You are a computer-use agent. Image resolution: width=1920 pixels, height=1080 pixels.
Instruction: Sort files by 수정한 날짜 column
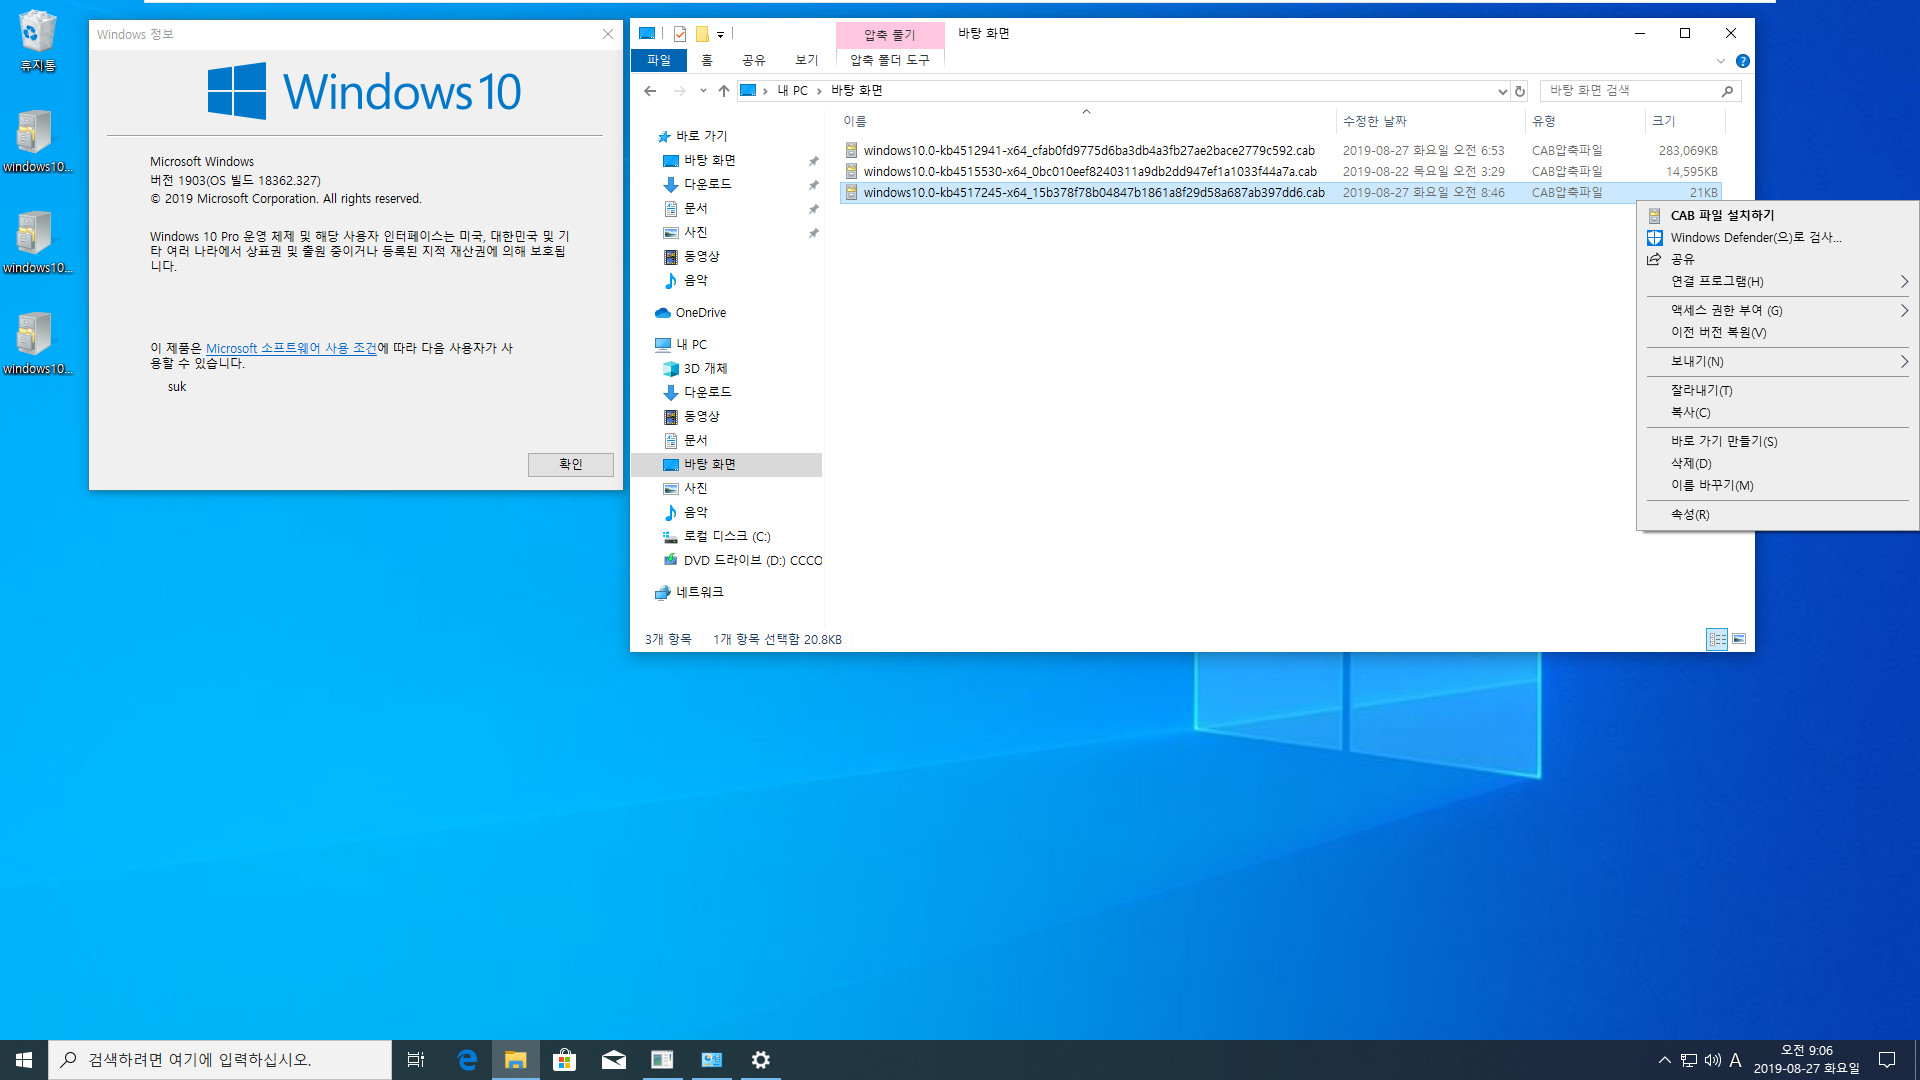[1430, 121]
